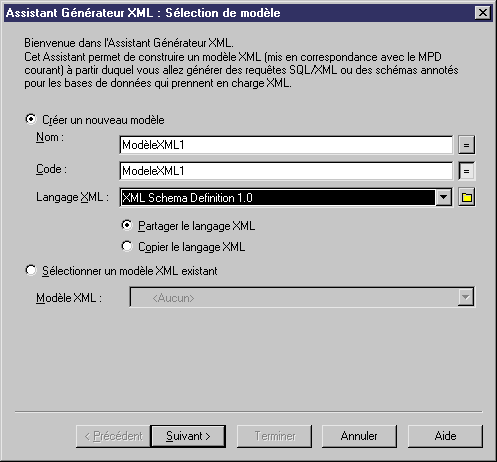Select Sélectionner un modèle XML existant option
The height and width of the screenshot is (462, 497).
(31, 270)
